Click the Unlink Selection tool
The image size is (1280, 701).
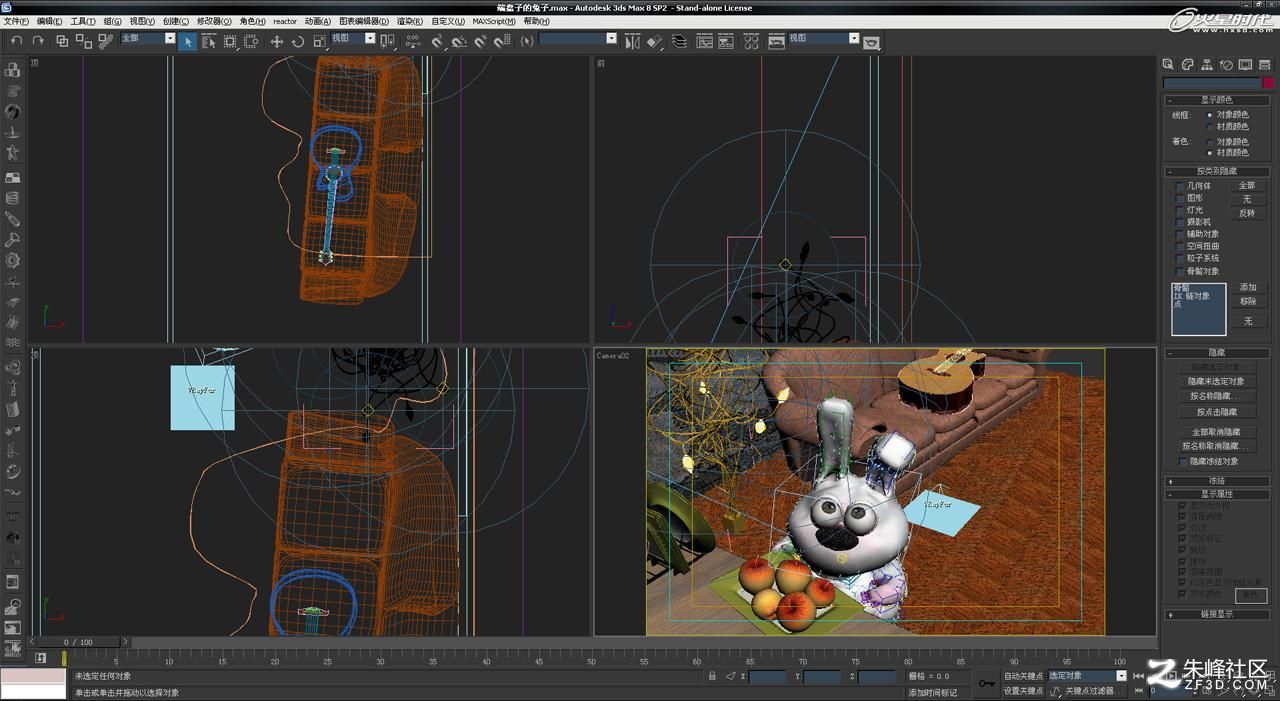83,41
